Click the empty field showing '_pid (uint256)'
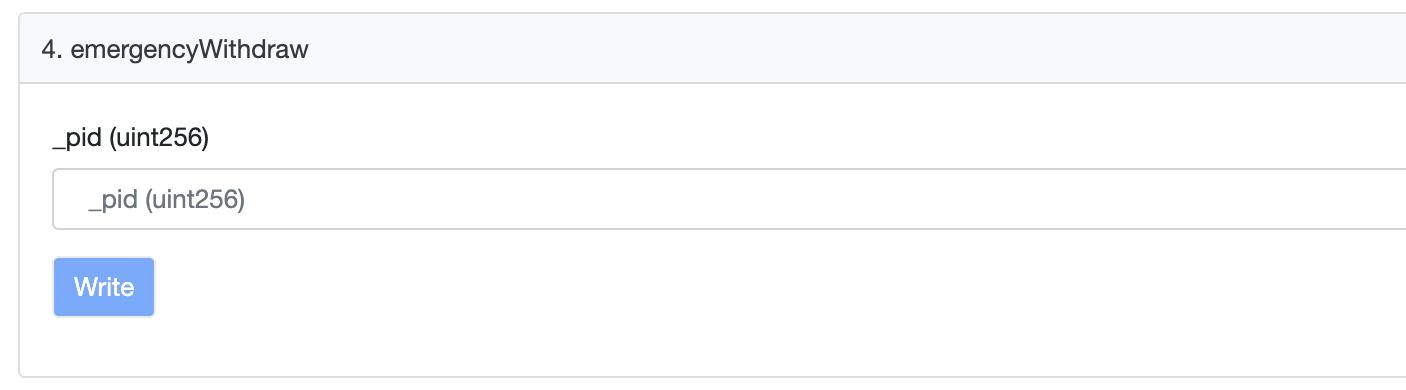This screenshot has width=1406, height=390. pyautogui.click(x=729, y=199)
